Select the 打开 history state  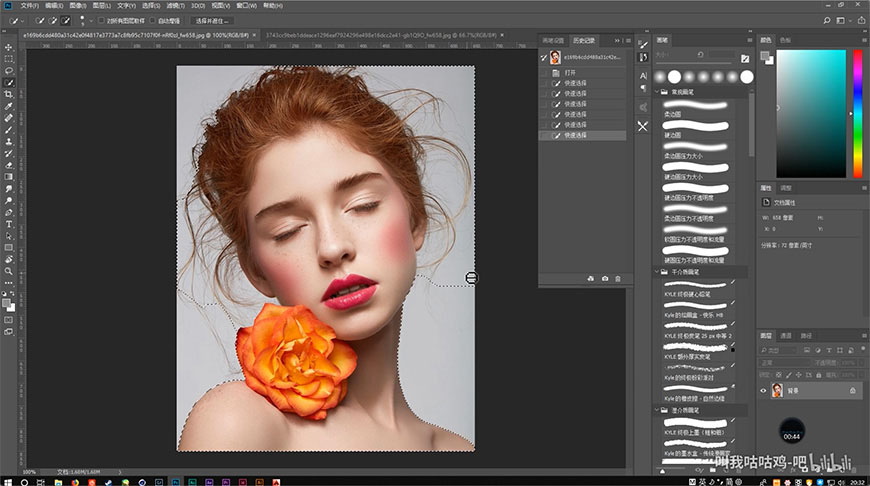tap(570, 73)
